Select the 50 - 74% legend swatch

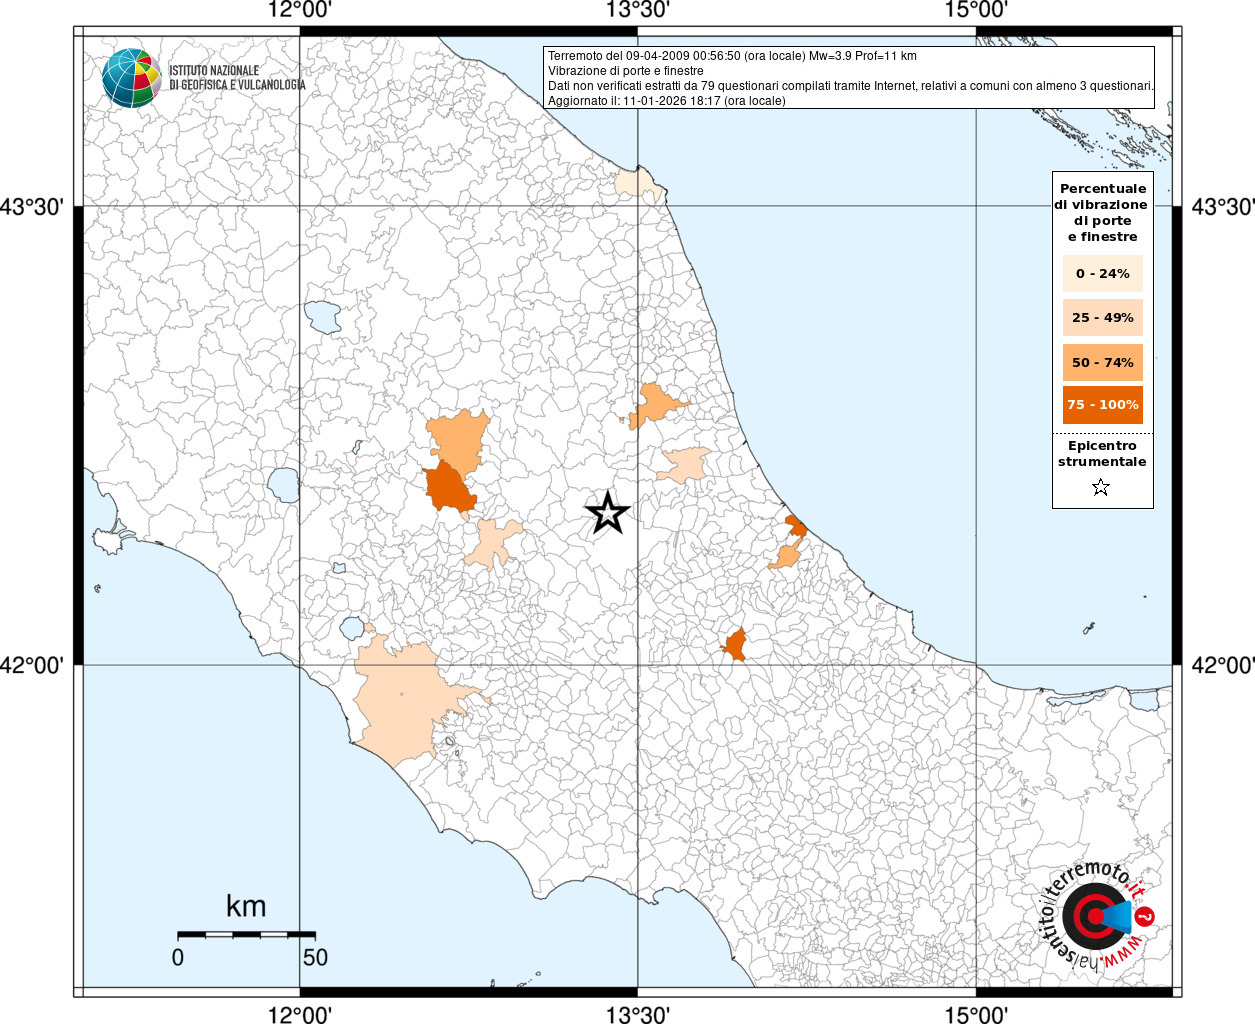click(1102, 362)
